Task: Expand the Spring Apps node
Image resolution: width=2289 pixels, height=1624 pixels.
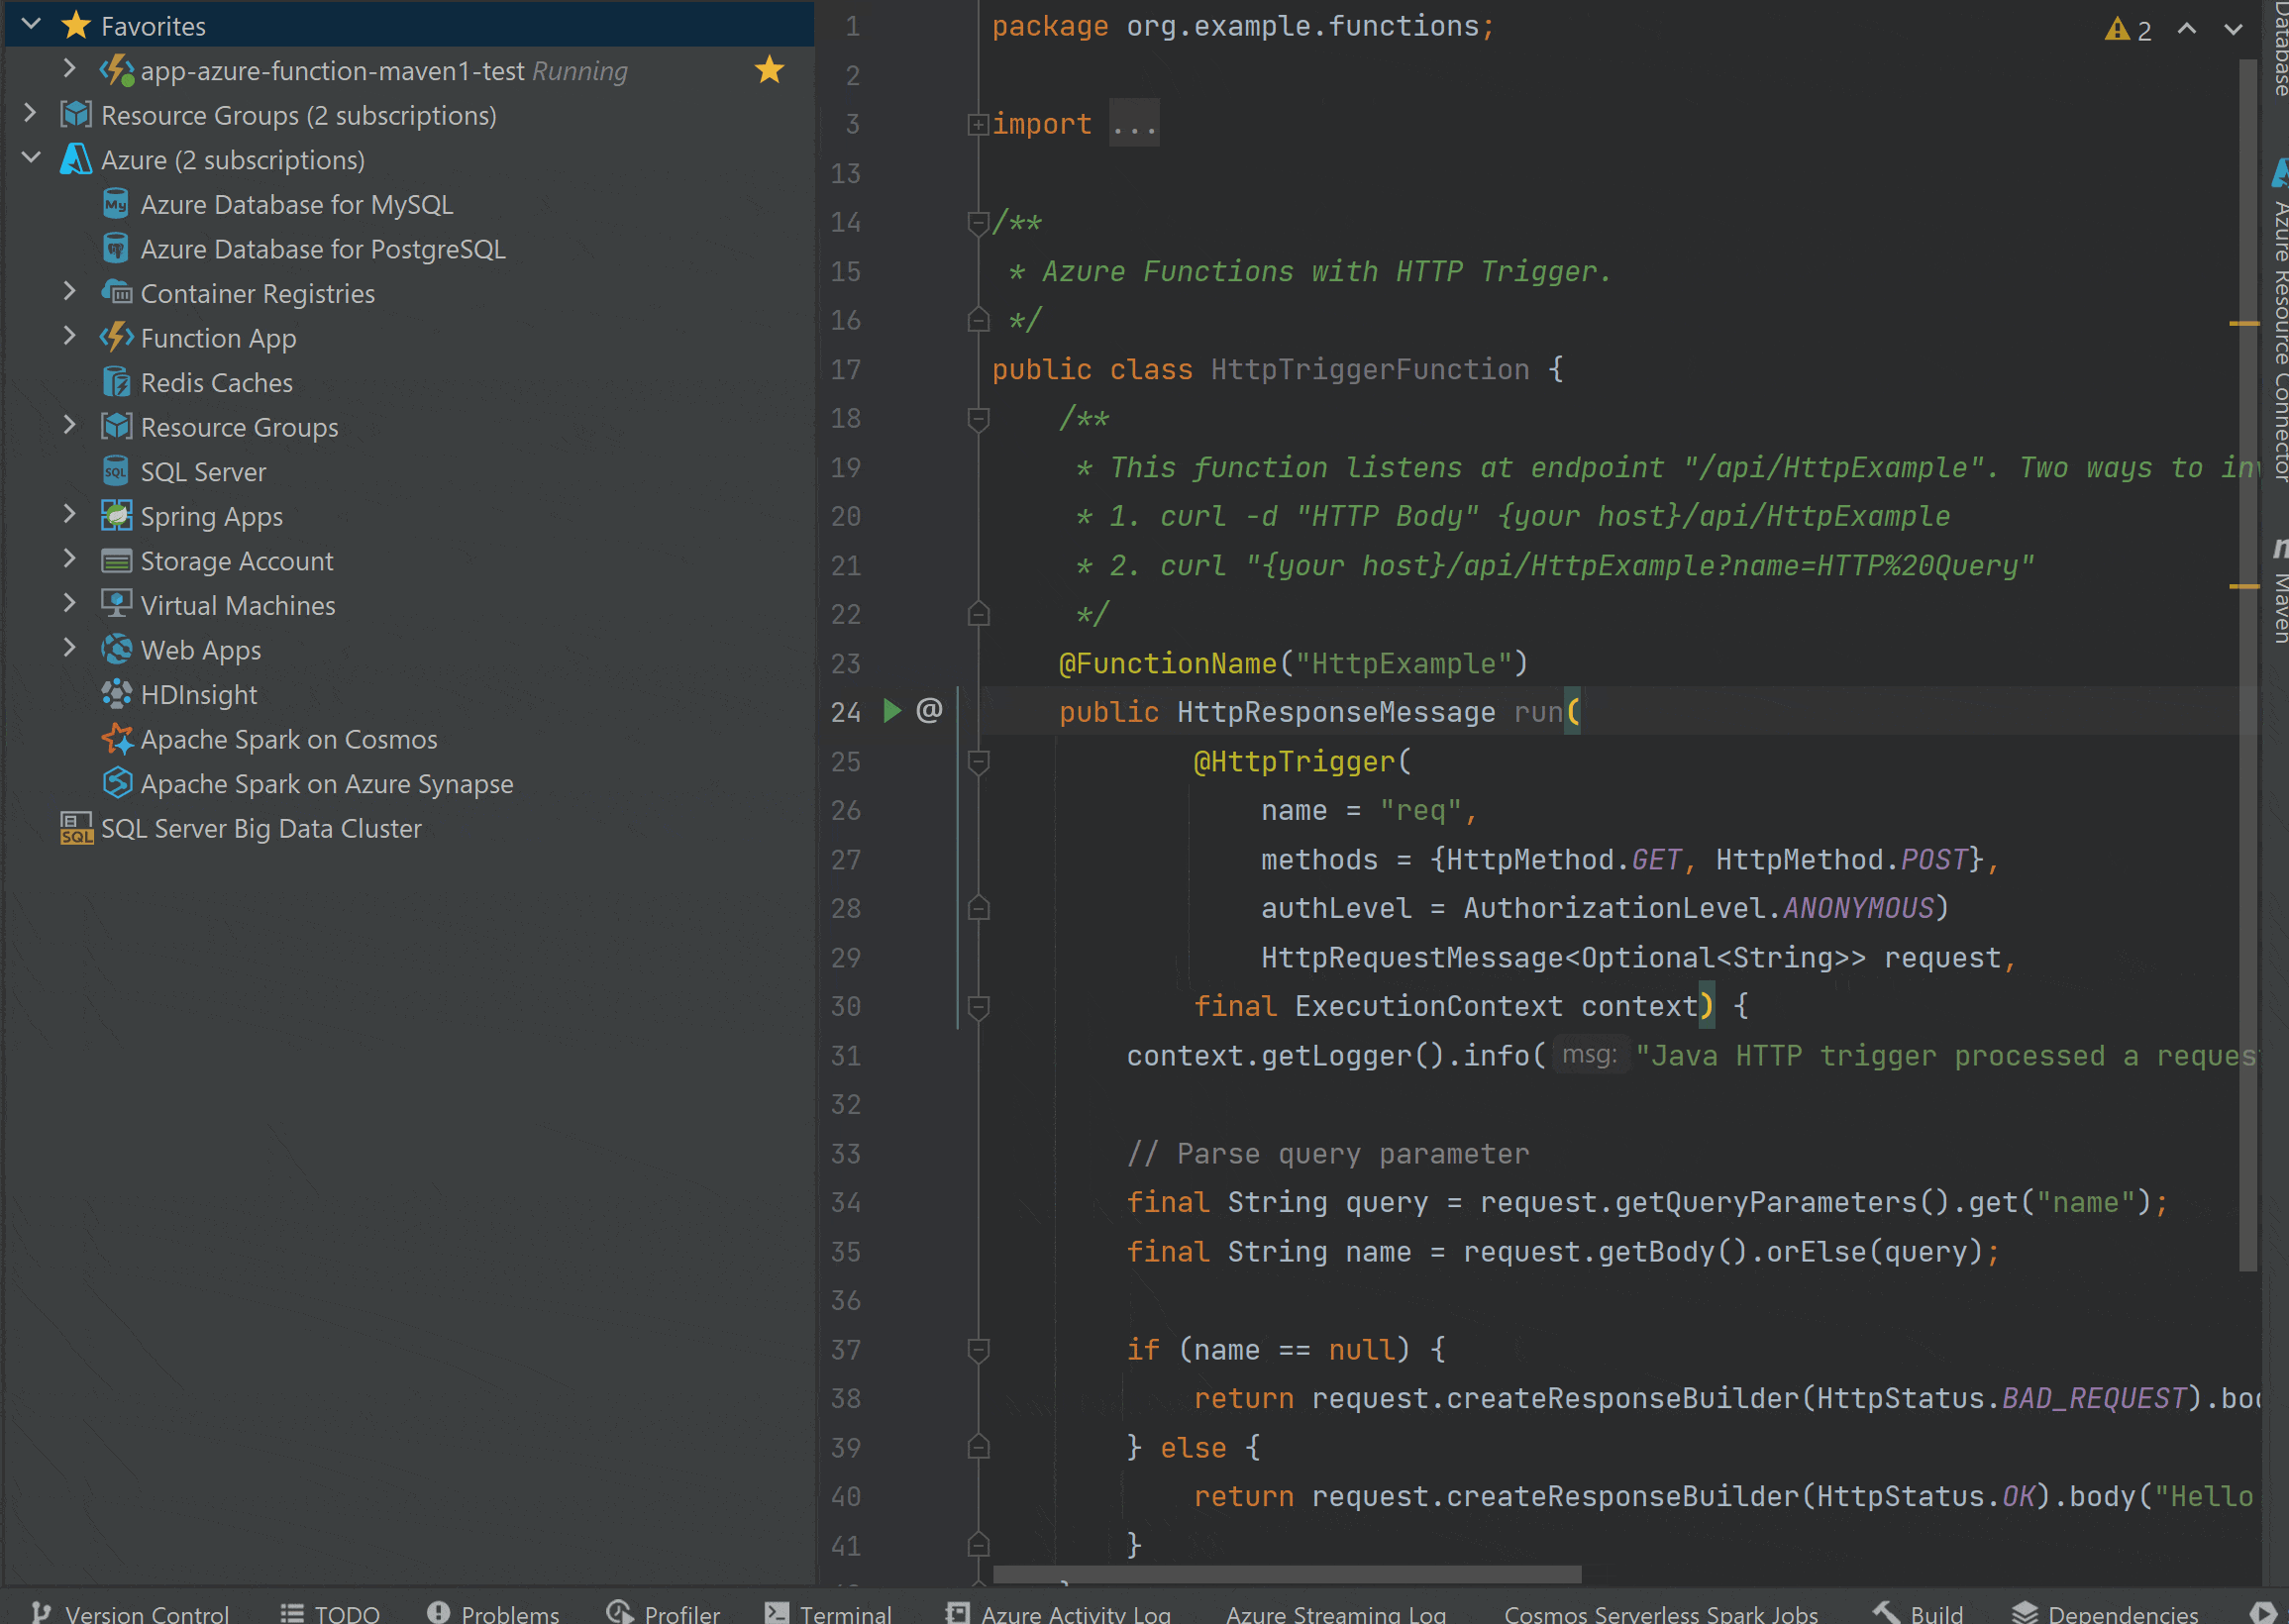Action: click(69, 514)
